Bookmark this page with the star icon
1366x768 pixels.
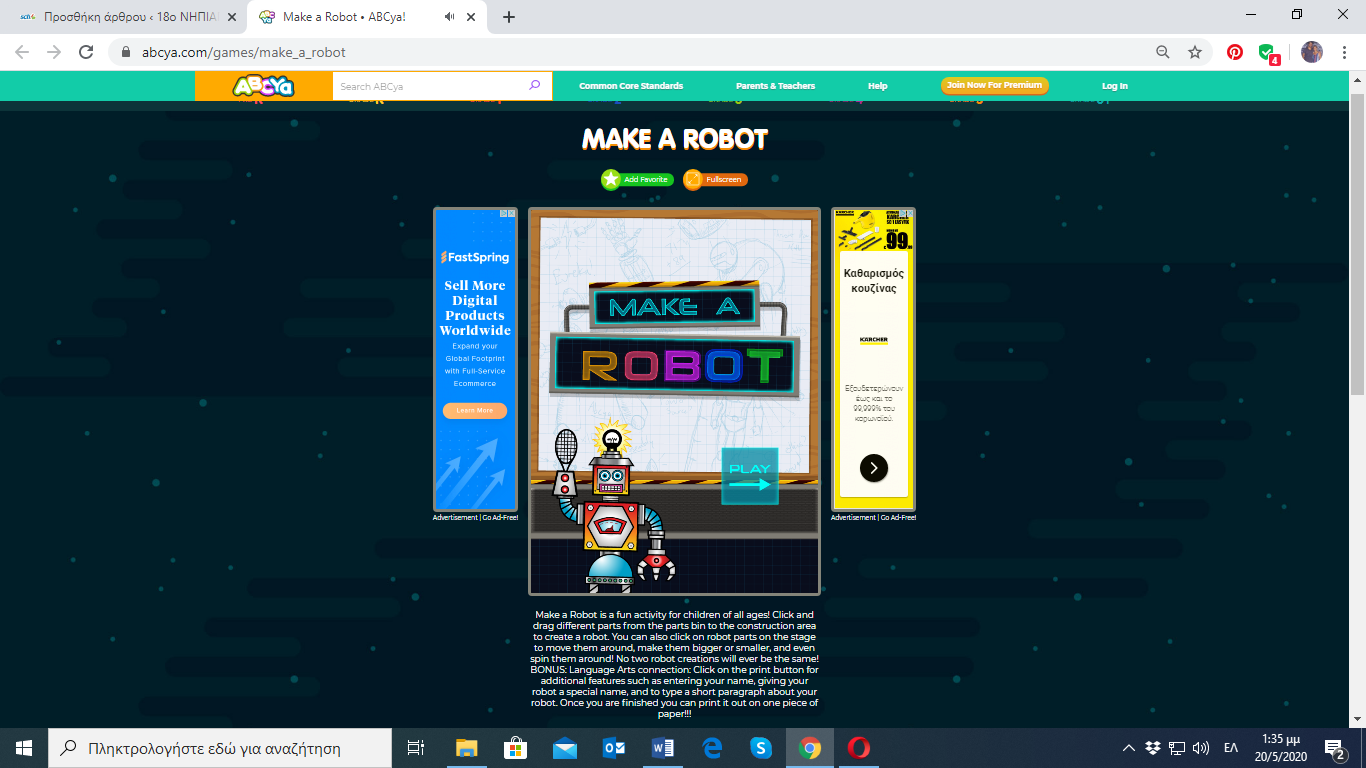(x=1194, y=52)
